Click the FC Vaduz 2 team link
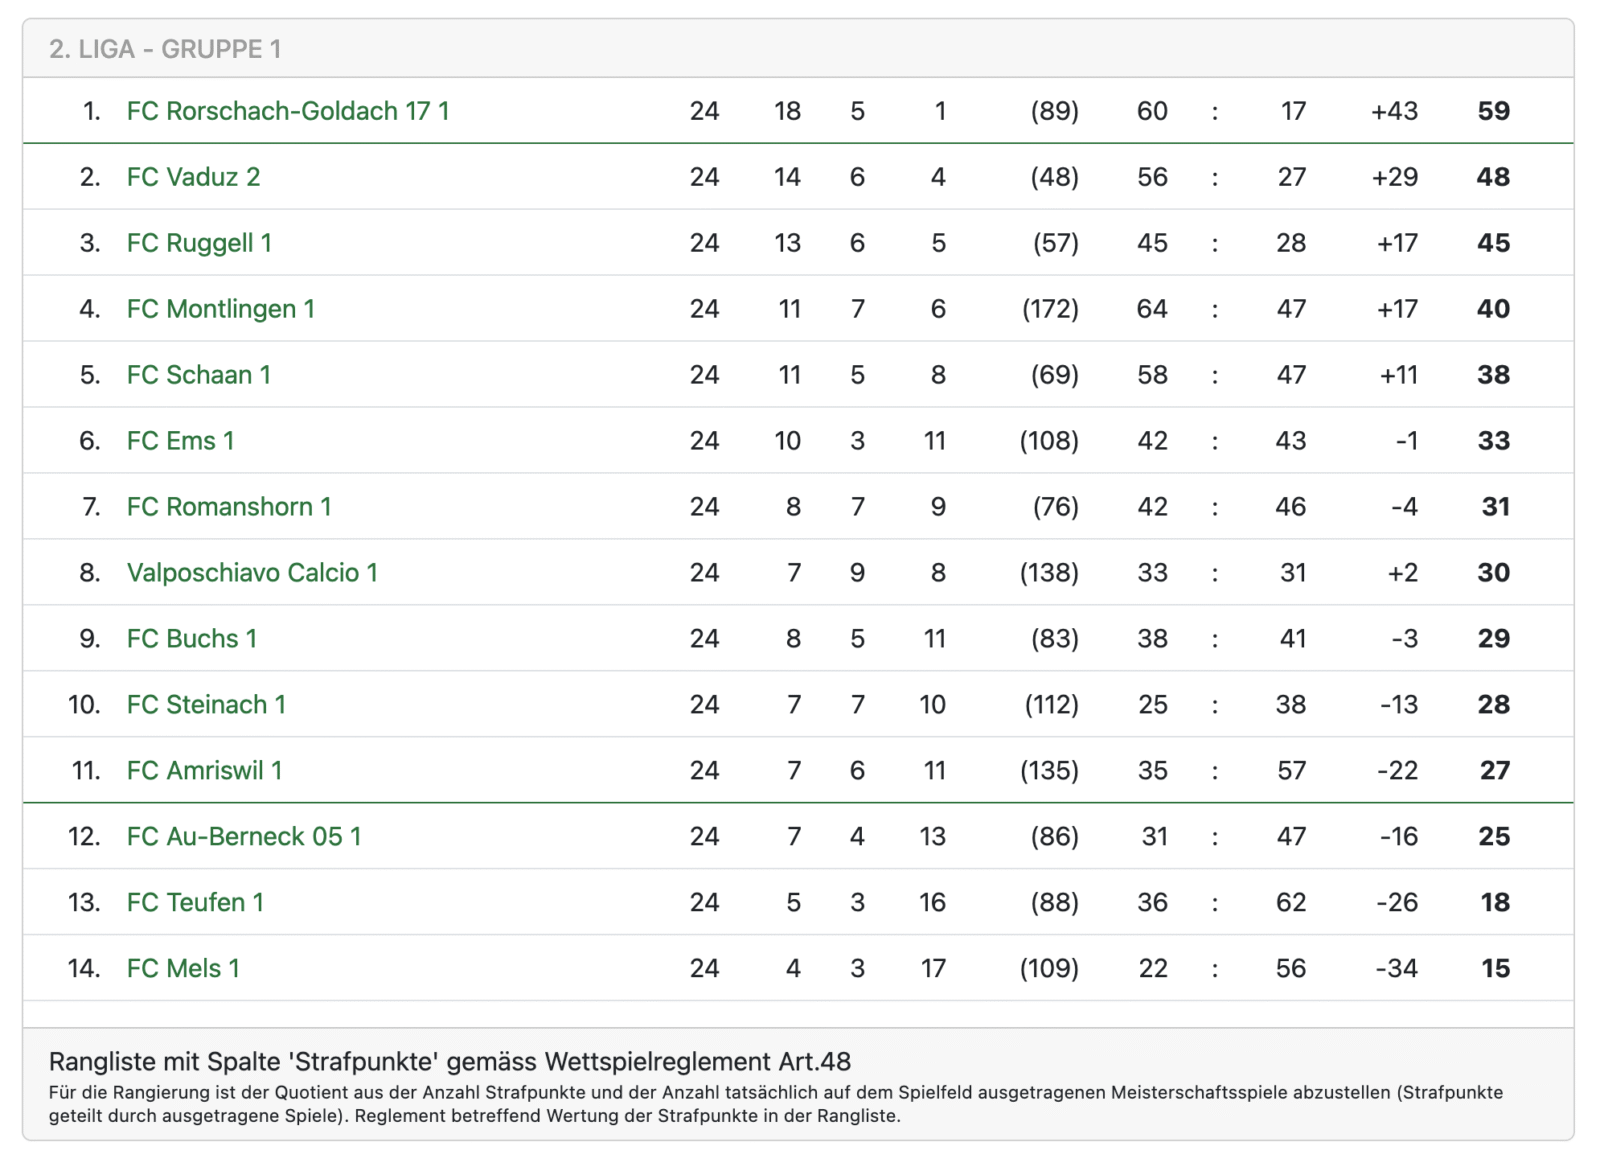Viewport: 1600px width, 1171px height. [193, 177]
